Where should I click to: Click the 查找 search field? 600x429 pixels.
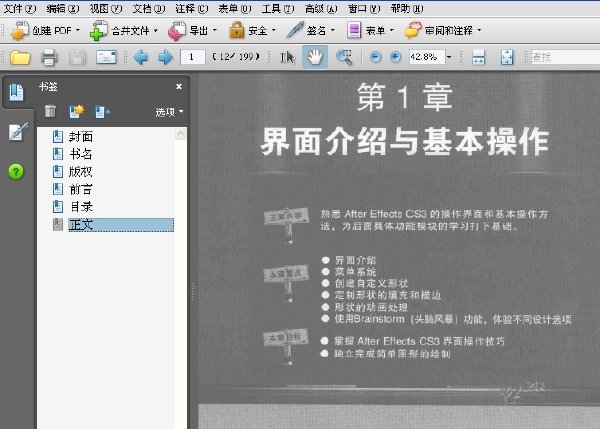[565, 57]
